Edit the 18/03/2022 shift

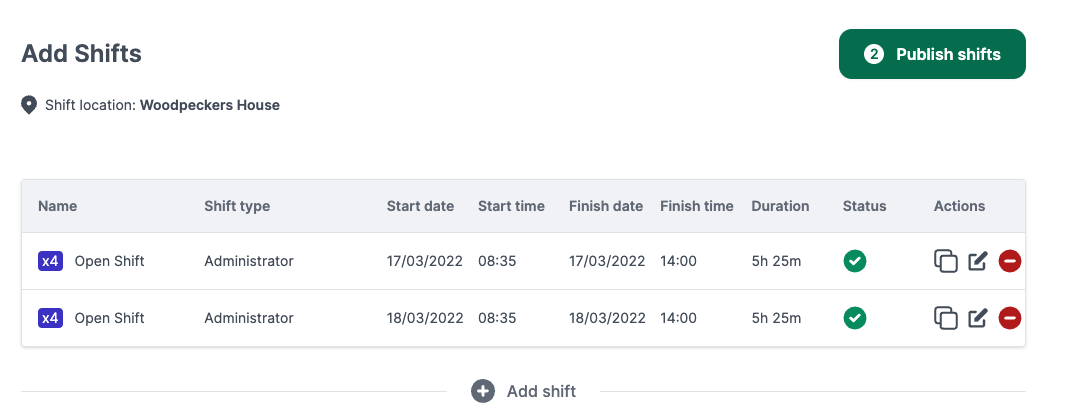pos(978,319)
